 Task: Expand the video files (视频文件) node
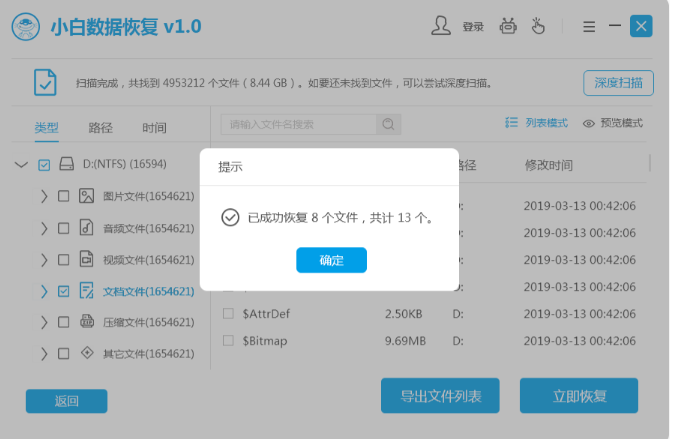[x=44, y=260]
